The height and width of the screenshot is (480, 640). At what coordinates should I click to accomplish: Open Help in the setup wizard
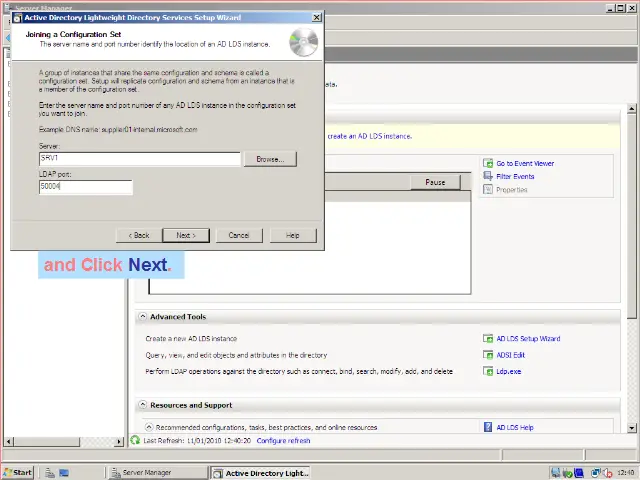(x=293, y=235)
